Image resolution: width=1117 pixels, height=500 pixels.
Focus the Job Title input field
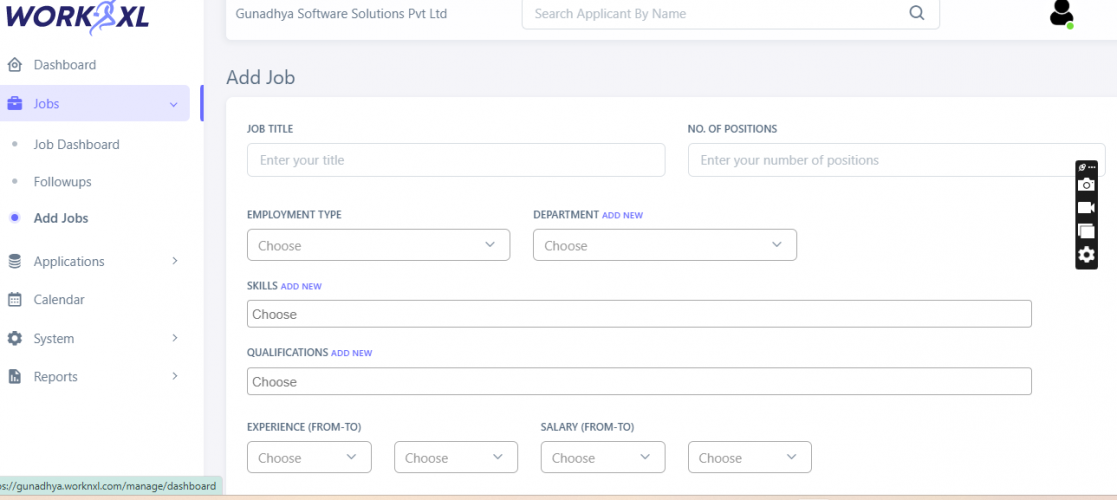click(456, 160)
